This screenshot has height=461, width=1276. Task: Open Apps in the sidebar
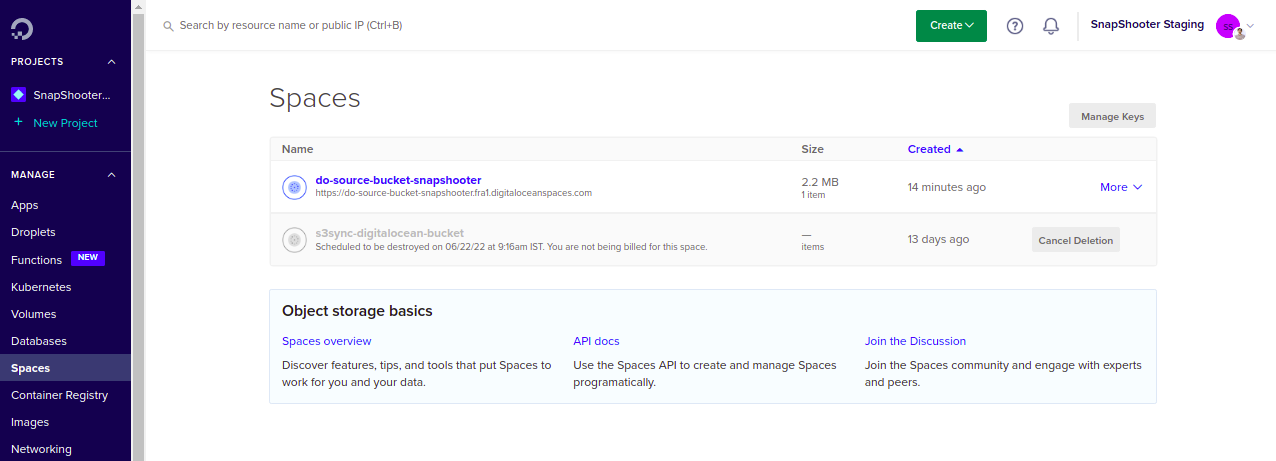pyautogui.click(x=25, y=205)
